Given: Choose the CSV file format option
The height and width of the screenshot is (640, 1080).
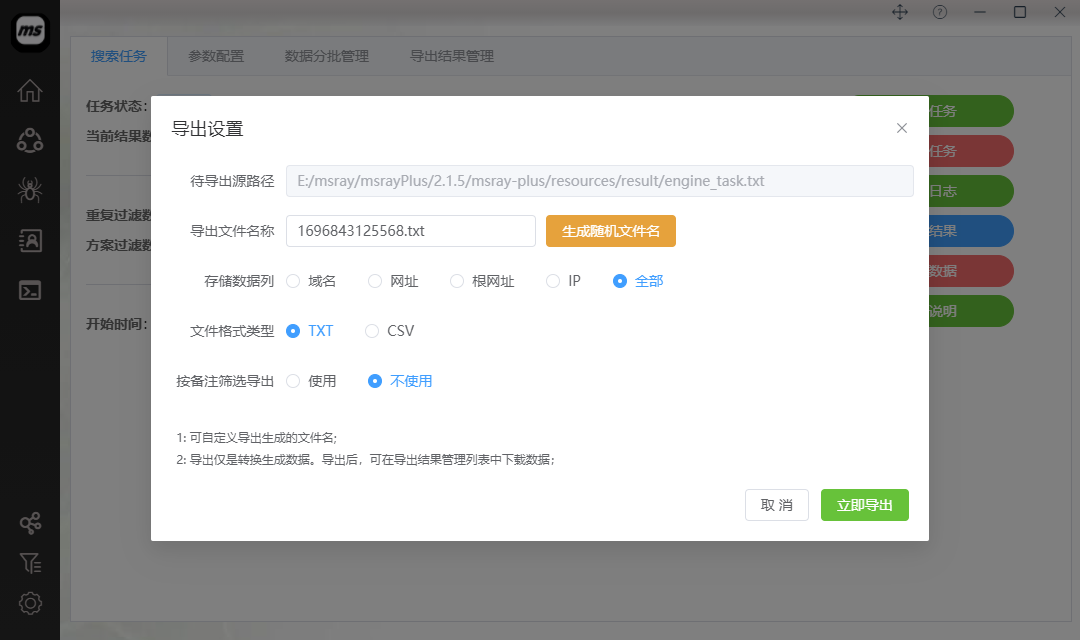Looking at the screenshot, I should 372,331.
